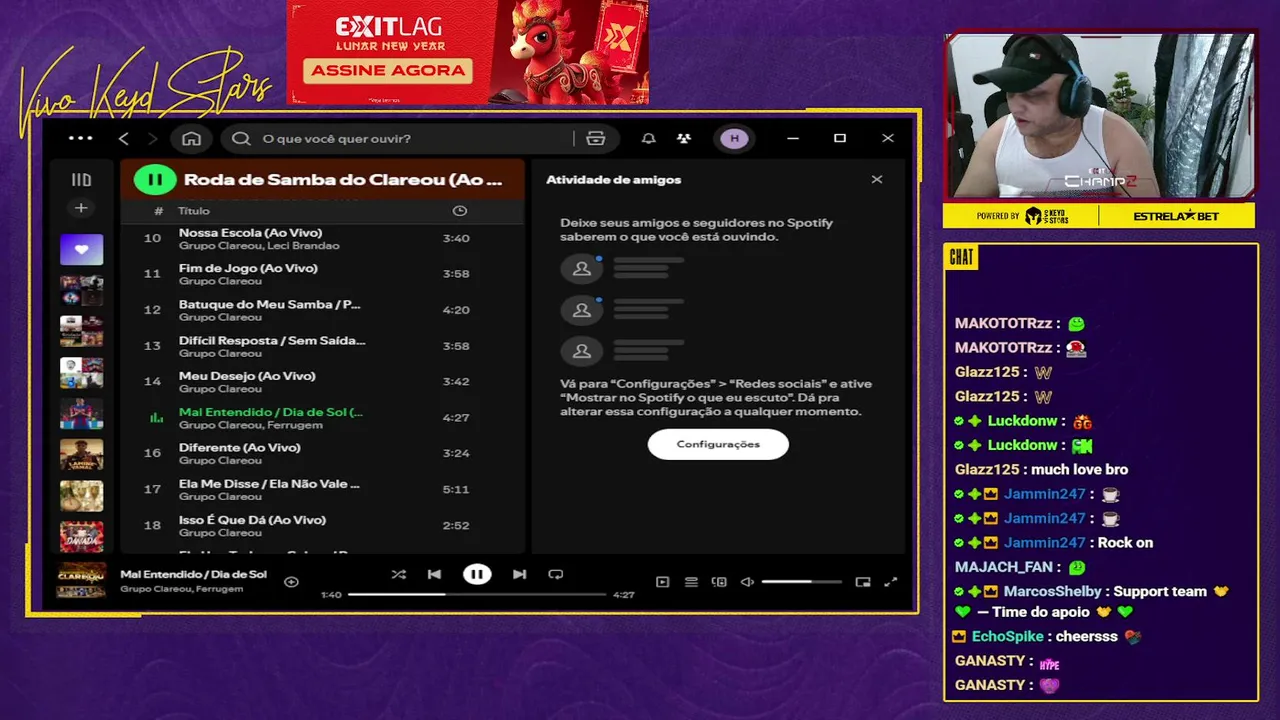This screenshot has height=720, width=1280.
Task: Adjust the volume slider
Action: click(x=801, y=582)
